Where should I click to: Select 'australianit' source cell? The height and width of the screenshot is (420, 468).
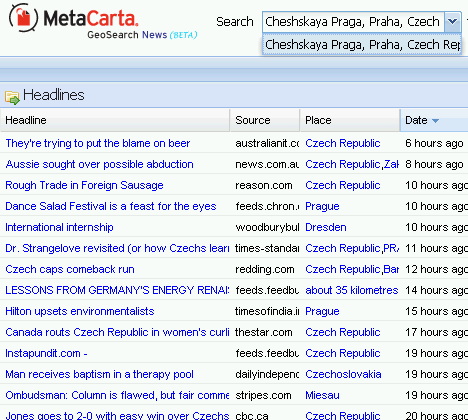[267, 143]
